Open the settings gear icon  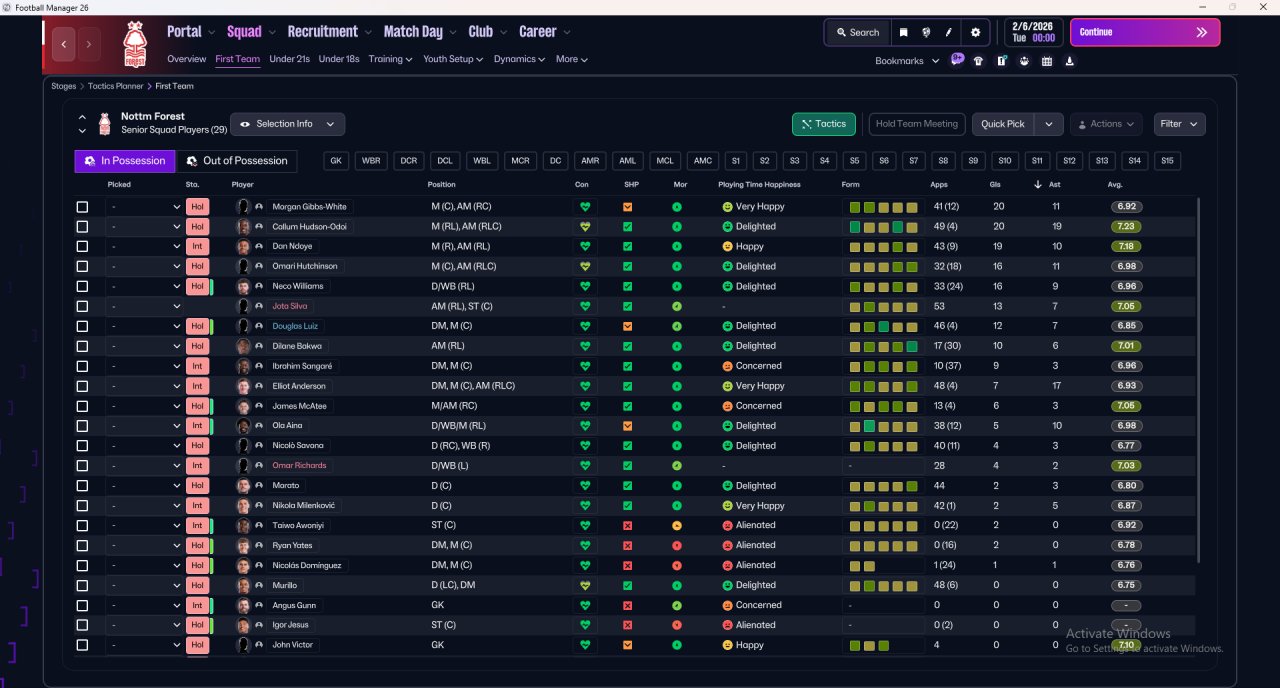[x=976, y=32]
